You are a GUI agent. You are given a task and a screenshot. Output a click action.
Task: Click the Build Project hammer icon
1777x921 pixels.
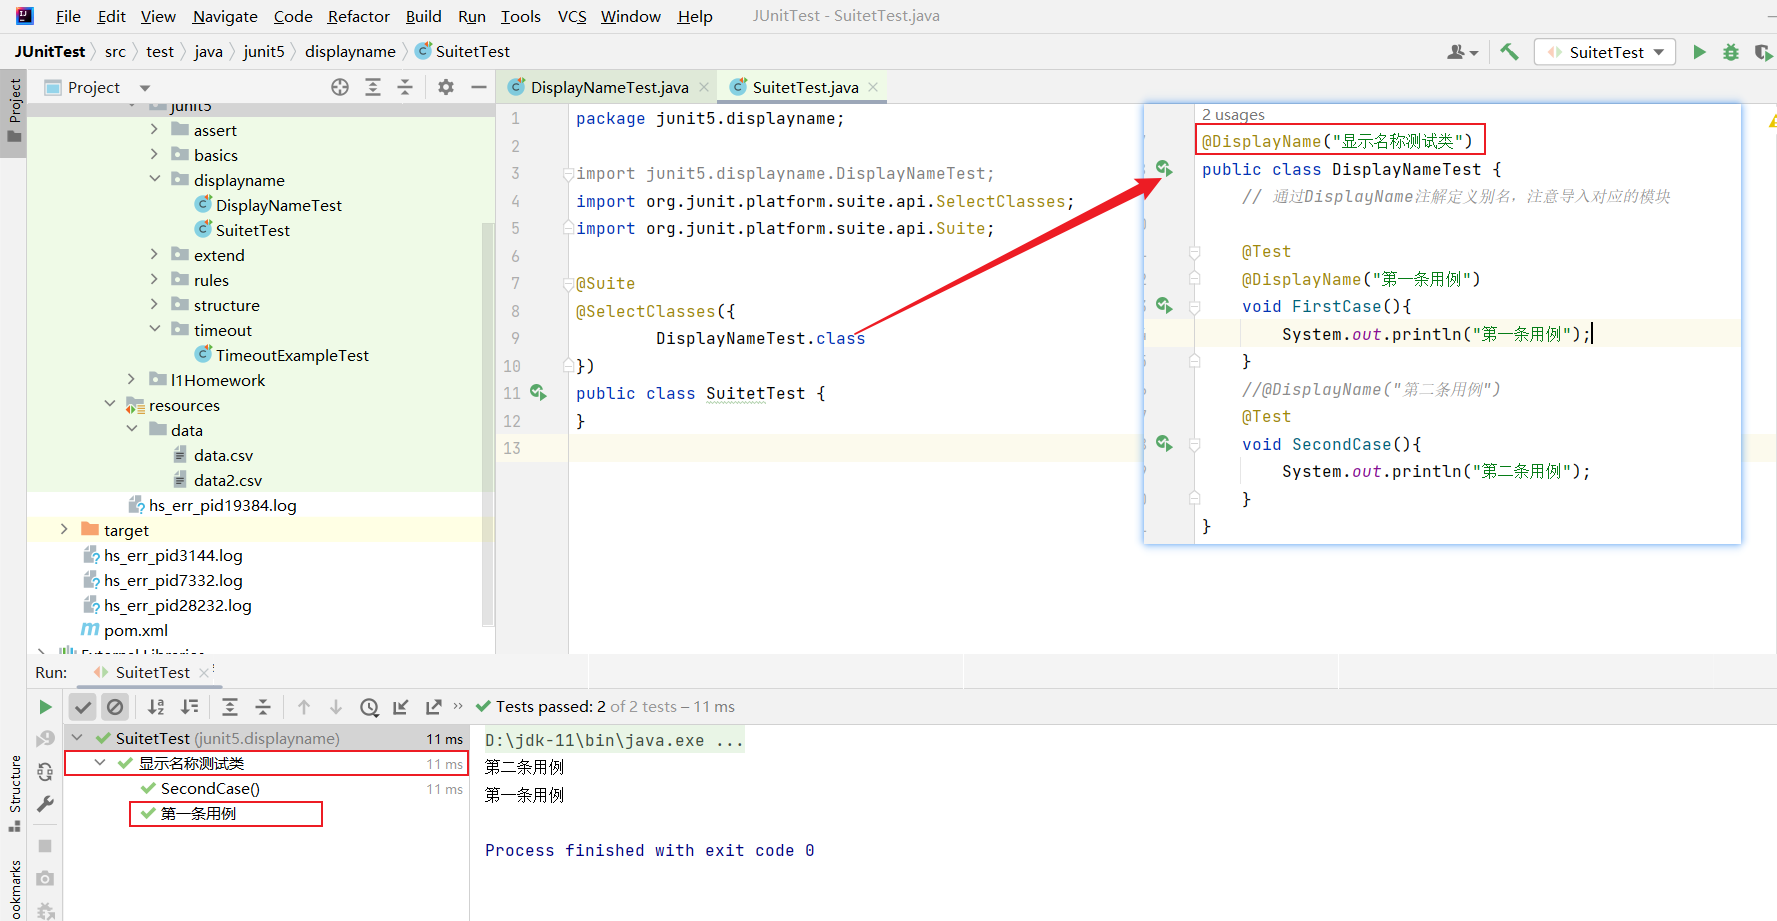pos(1509,52)
